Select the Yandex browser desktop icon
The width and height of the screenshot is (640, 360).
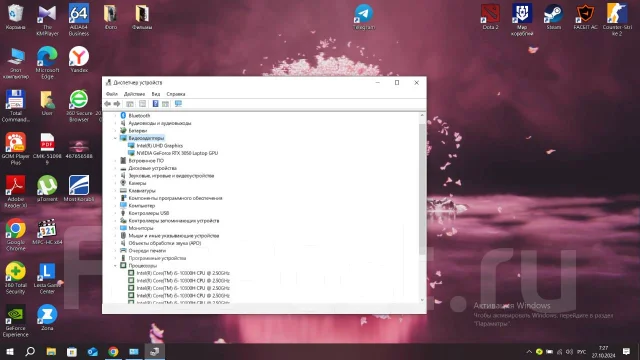pos(79,60)
